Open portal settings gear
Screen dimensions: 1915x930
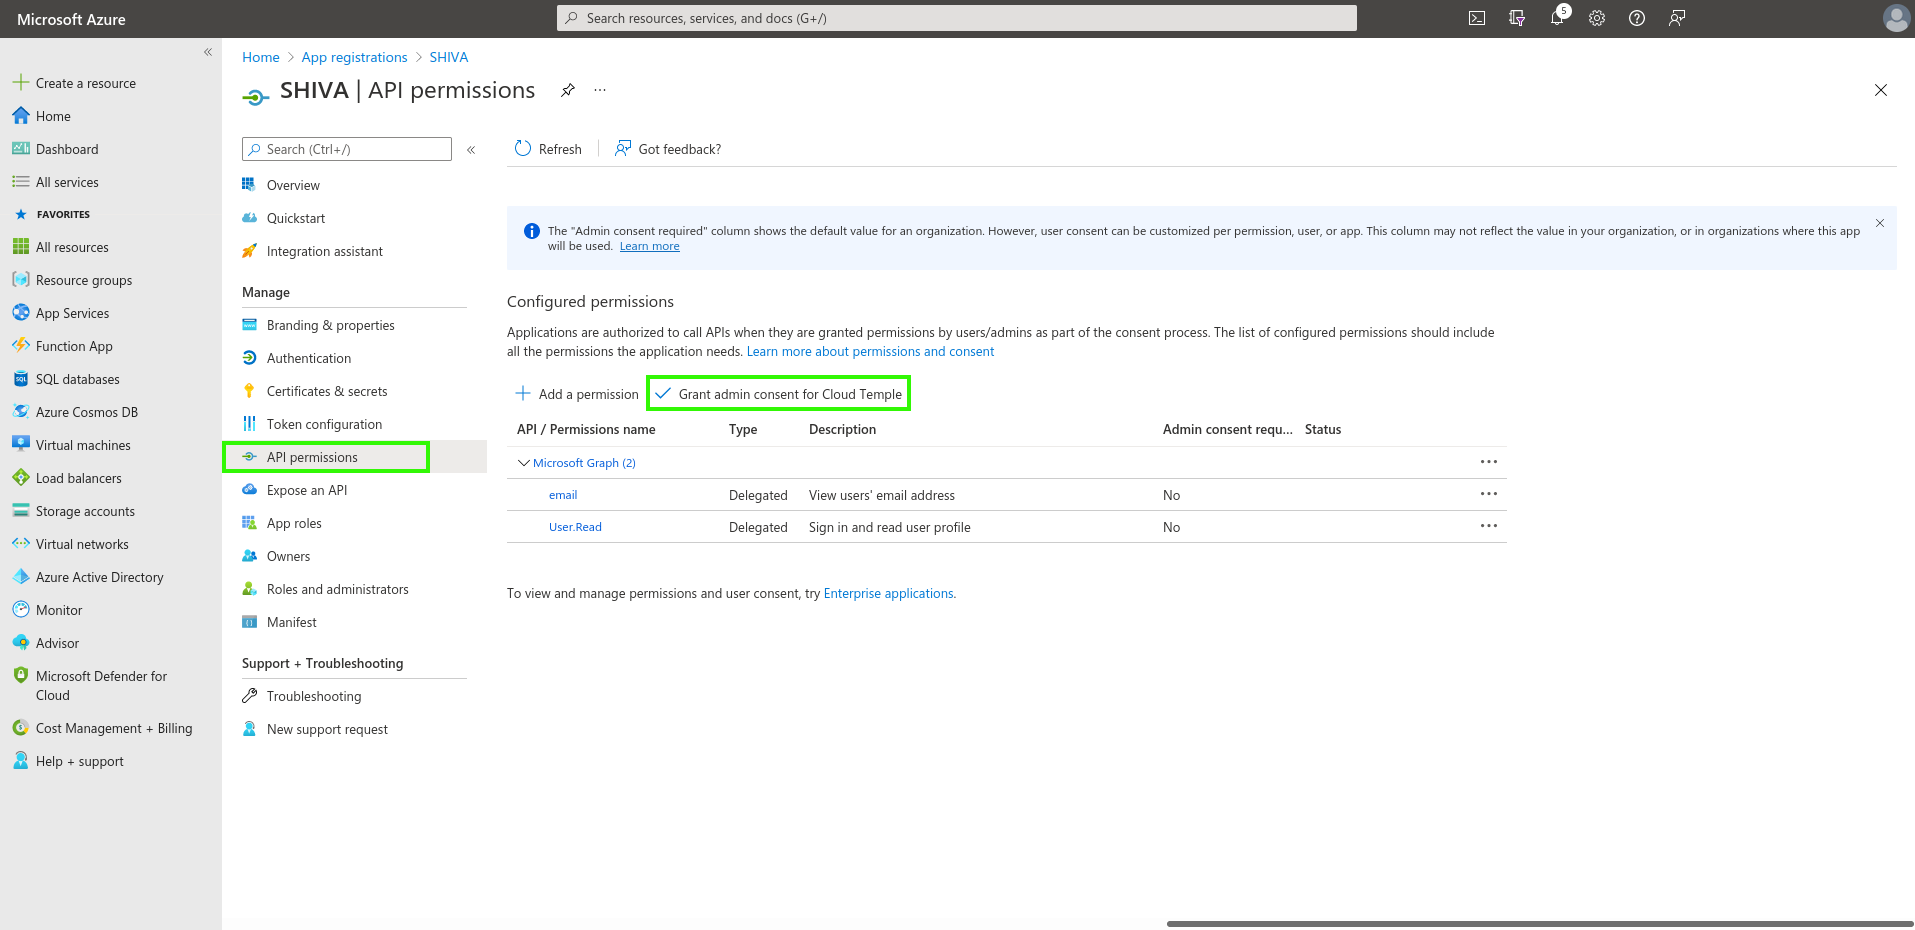coord(1597,18)
